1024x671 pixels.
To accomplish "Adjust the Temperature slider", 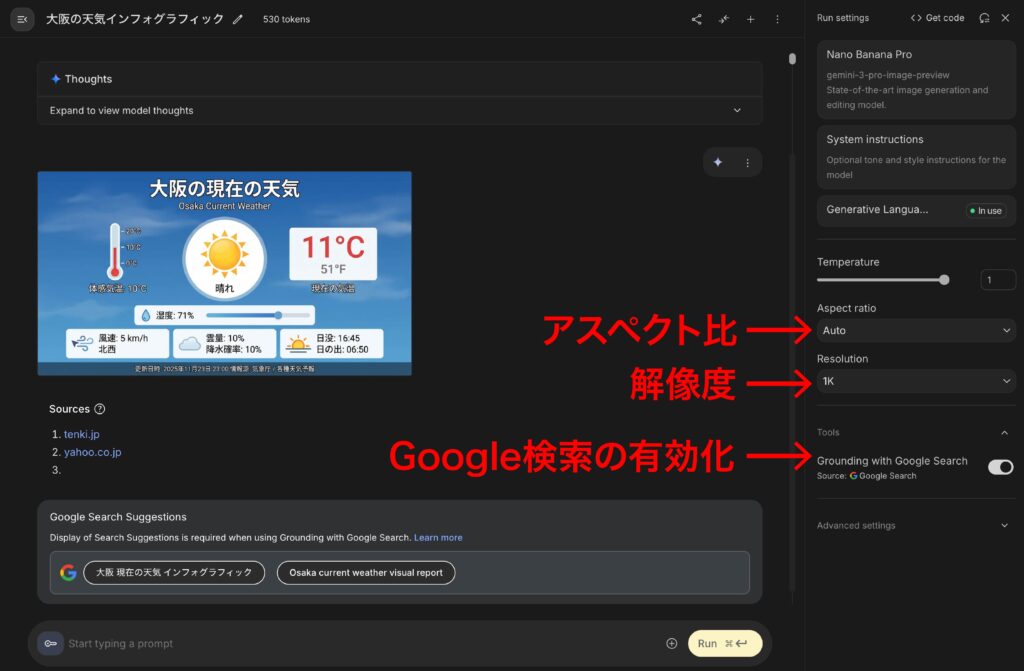I will 944,280.
